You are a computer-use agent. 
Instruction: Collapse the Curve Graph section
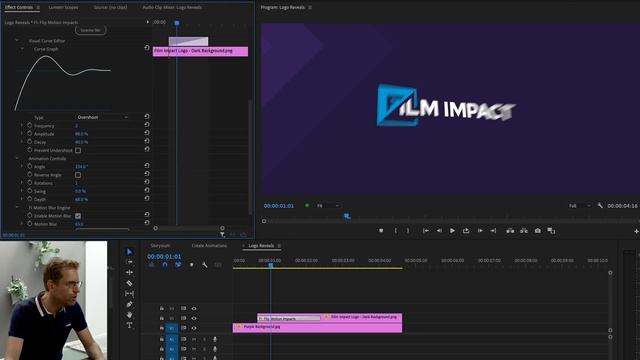pos(22,49)
